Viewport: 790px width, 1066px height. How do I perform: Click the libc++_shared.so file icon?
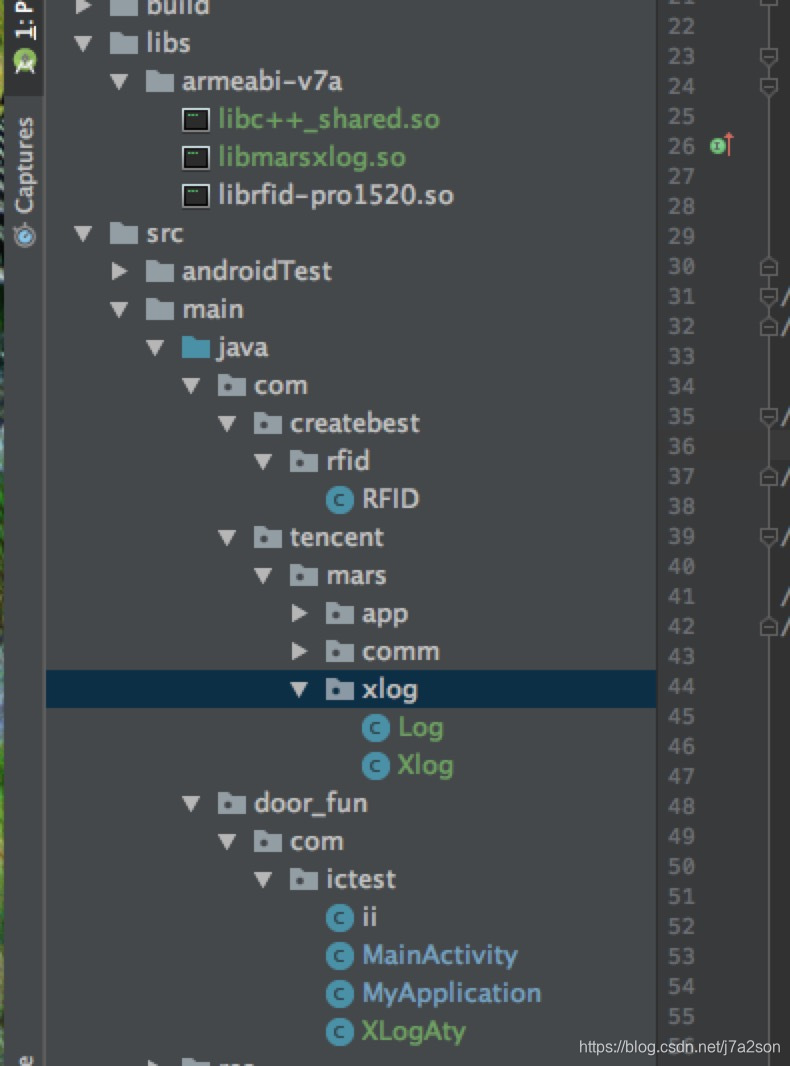pos(196,120)
